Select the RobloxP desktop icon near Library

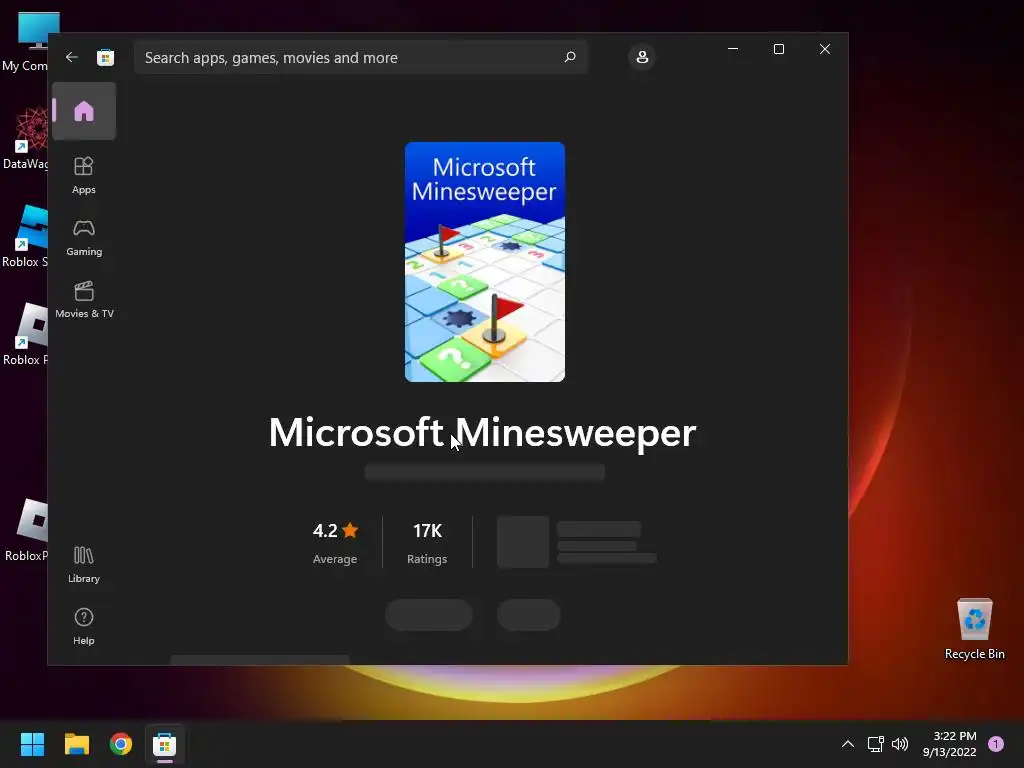26,531
